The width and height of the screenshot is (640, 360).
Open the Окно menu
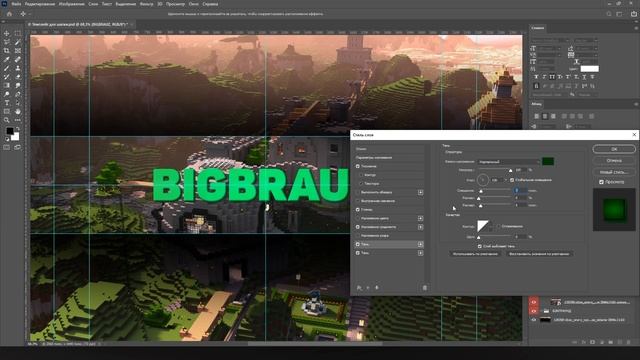pos(194,4)
